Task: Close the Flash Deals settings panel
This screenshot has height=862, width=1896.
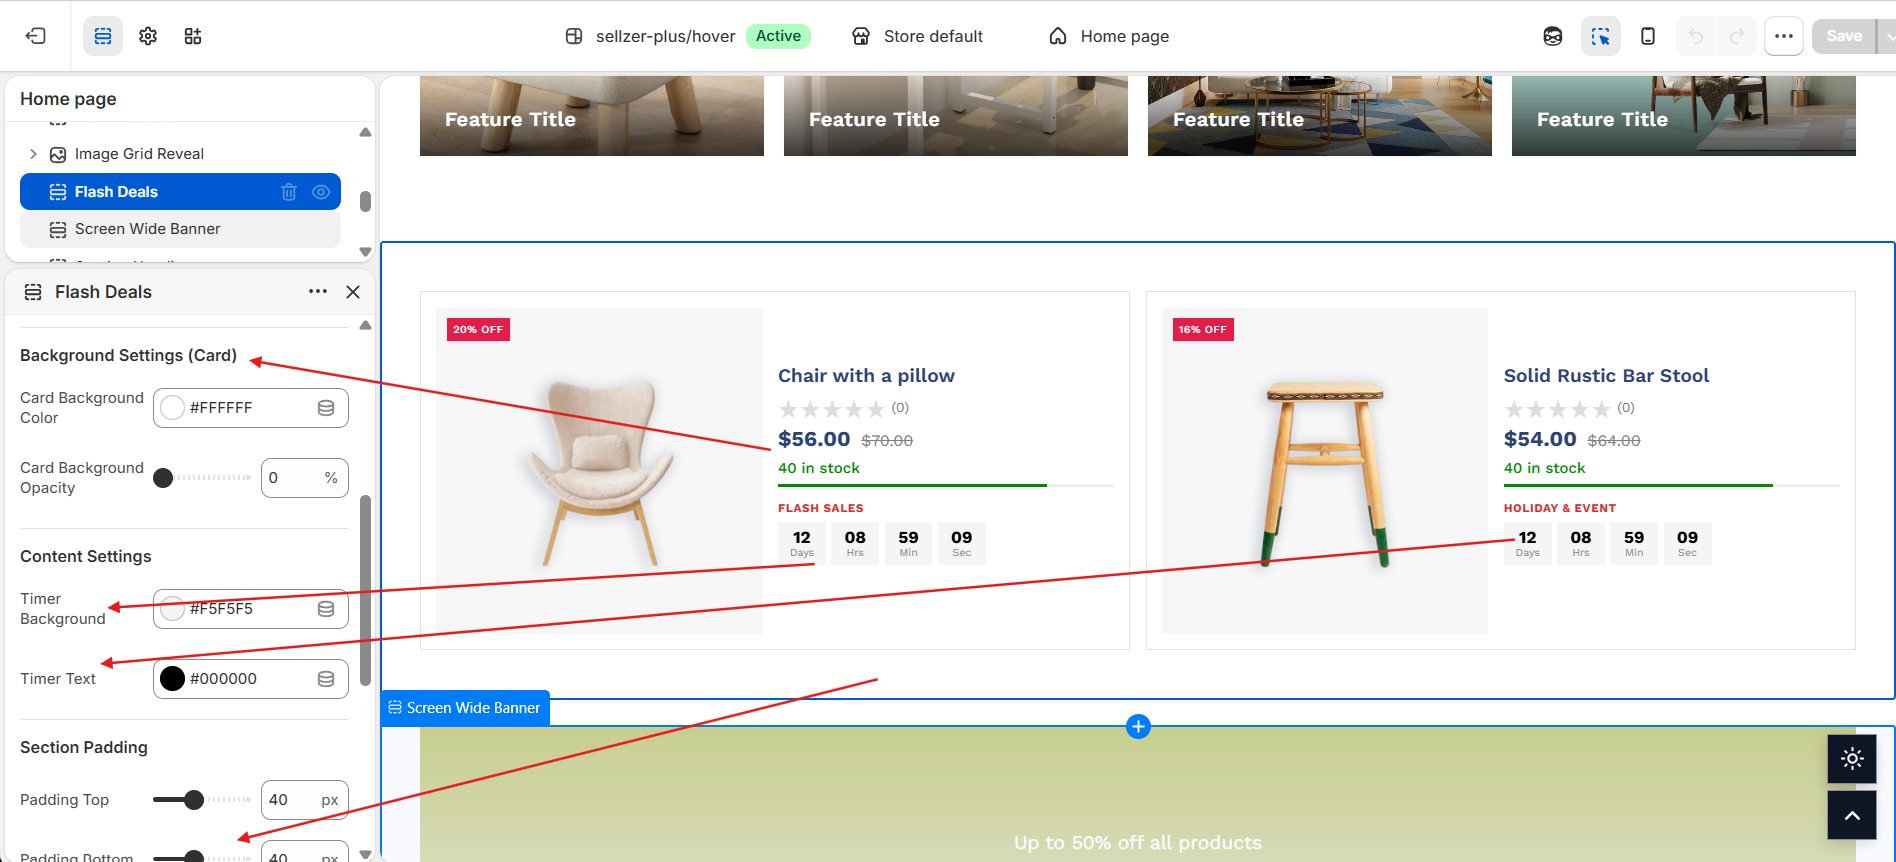Action: (x=353, y=292)
